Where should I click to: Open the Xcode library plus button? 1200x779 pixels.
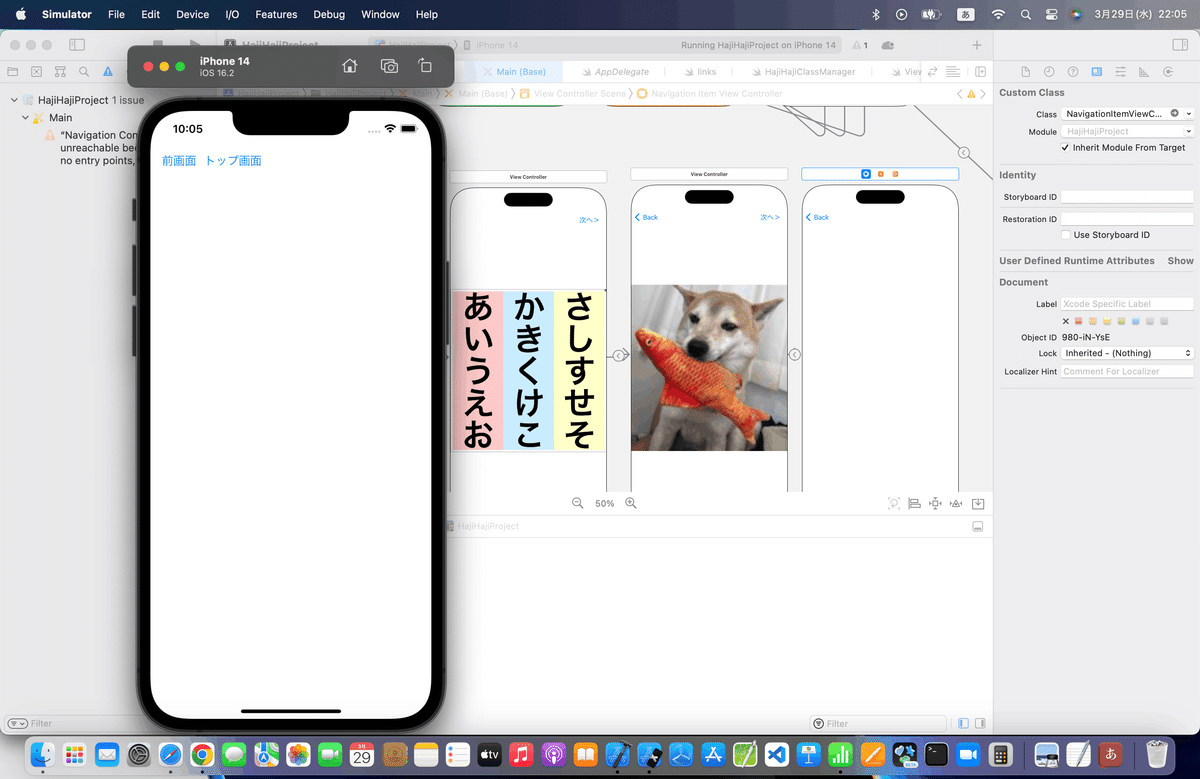(x=977, y=45)
